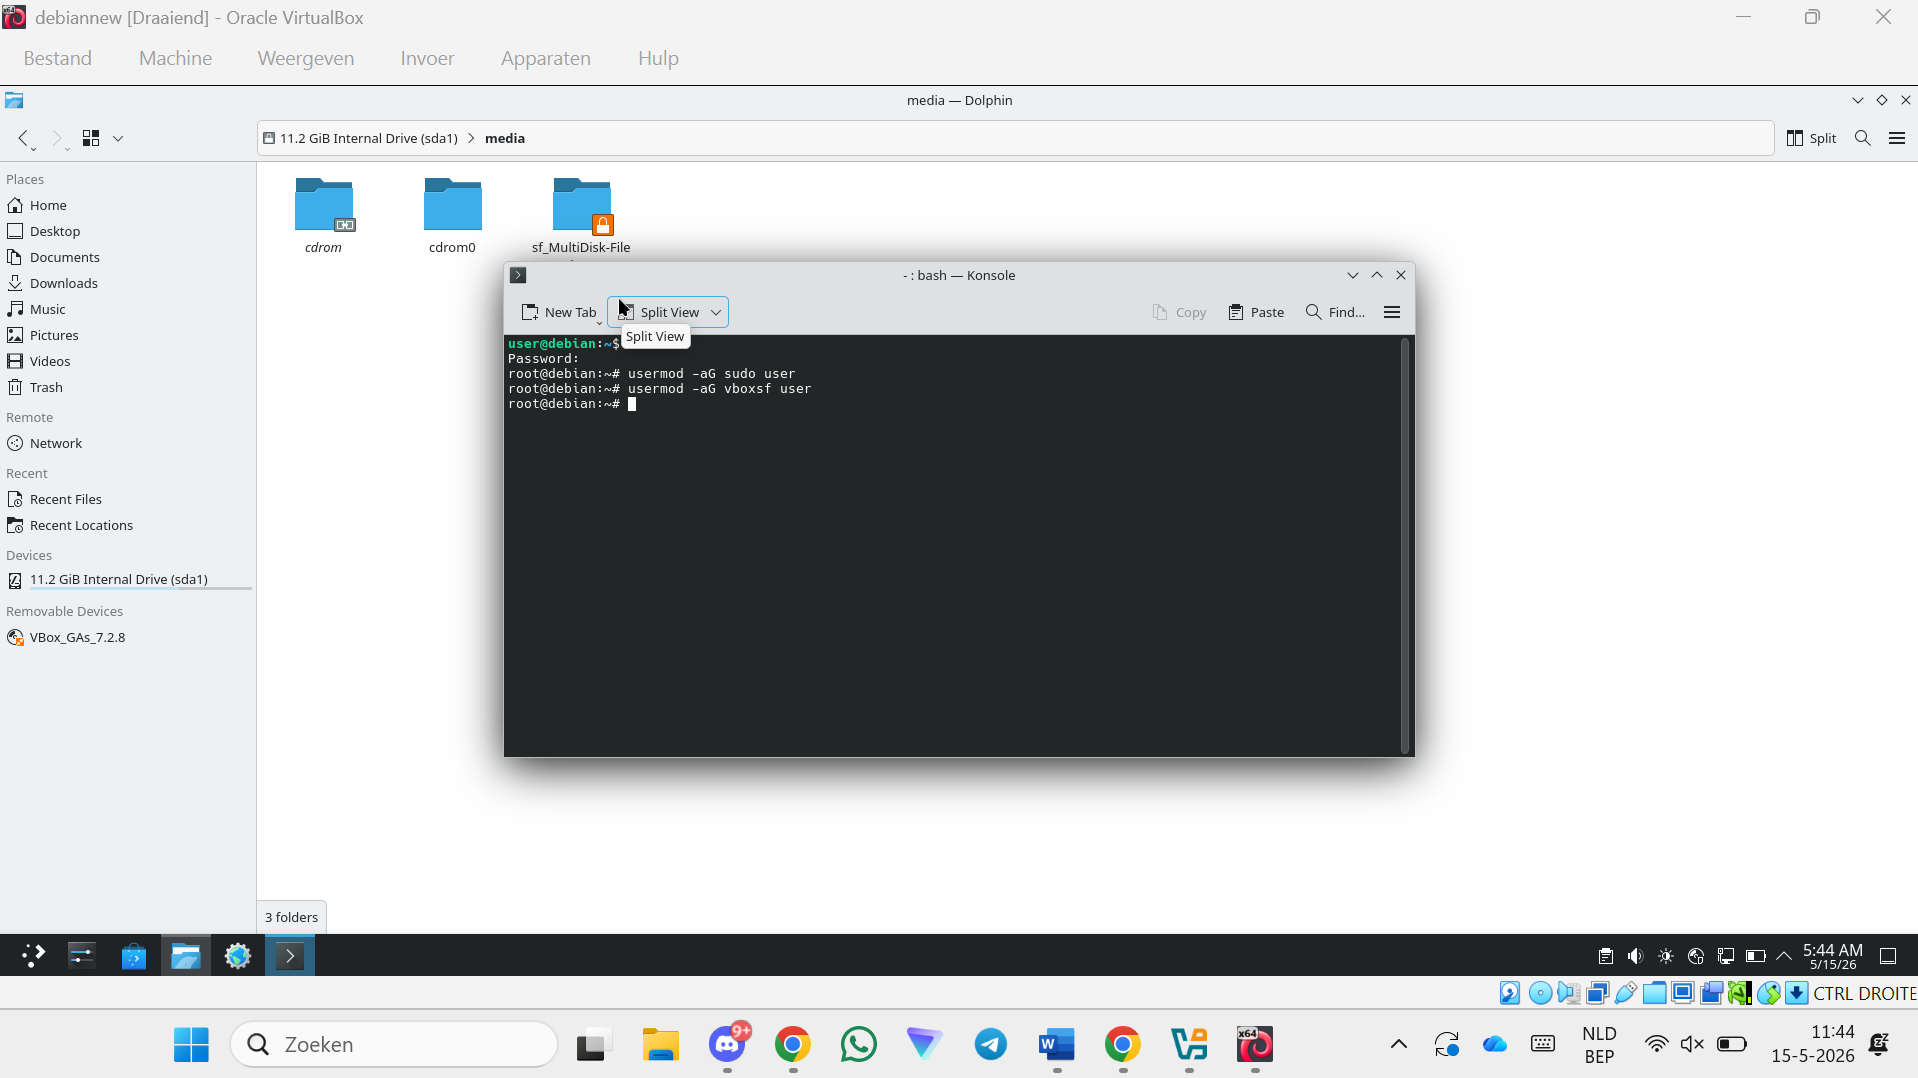
Task: Switch to Dolphin in KDE panel
Action: point(186,956)
